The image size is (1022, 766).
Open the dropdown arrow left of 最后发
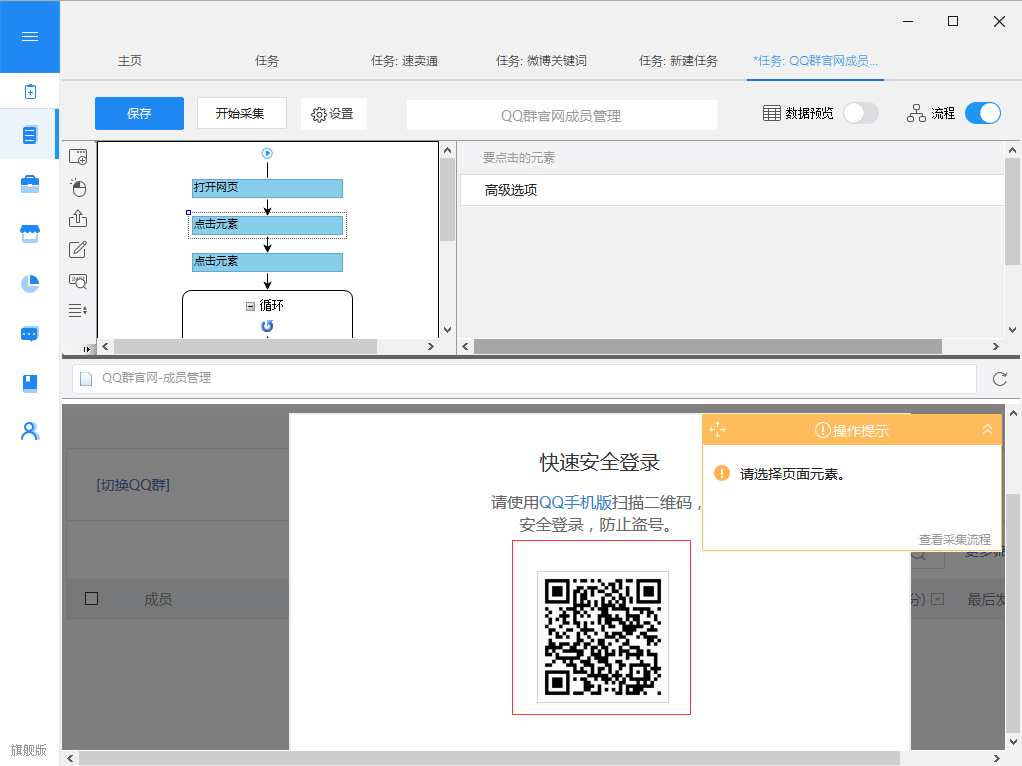coord(937,599)
